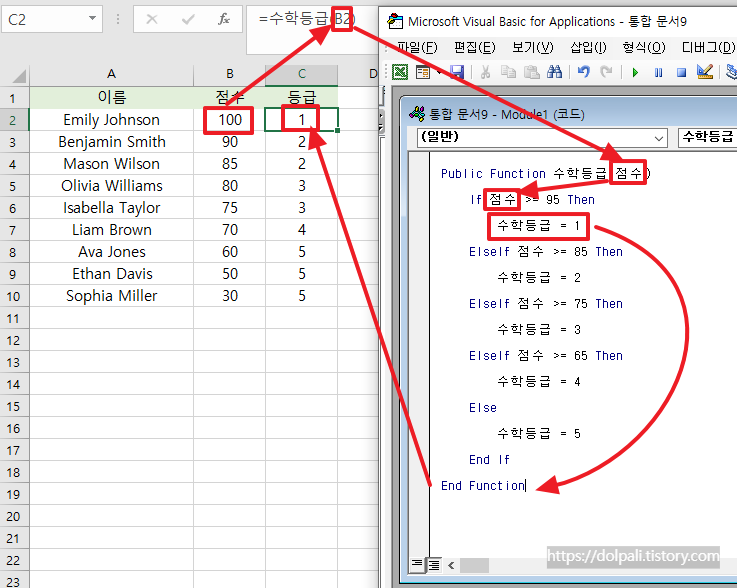
Task: Click the score cell 70 for Liam Brown
Action: click(229, 230)
